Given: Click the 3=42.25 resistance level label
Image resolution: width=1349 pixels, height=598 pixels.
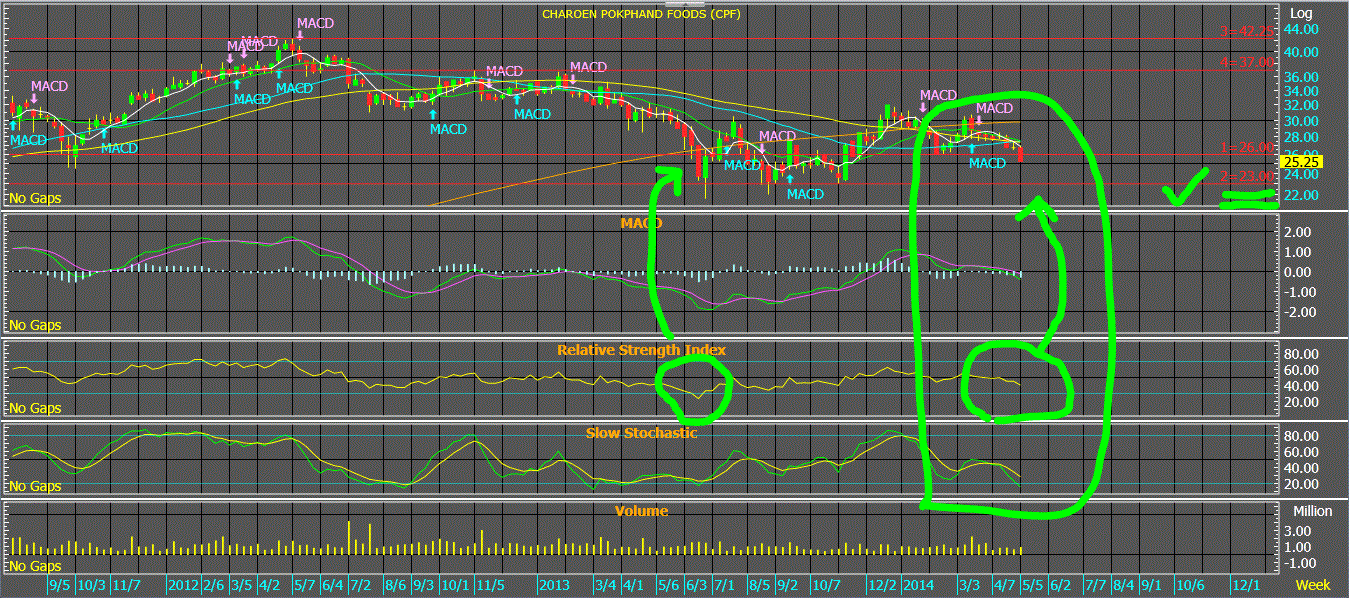Looking at the screenshot, I should [1248, 31].
